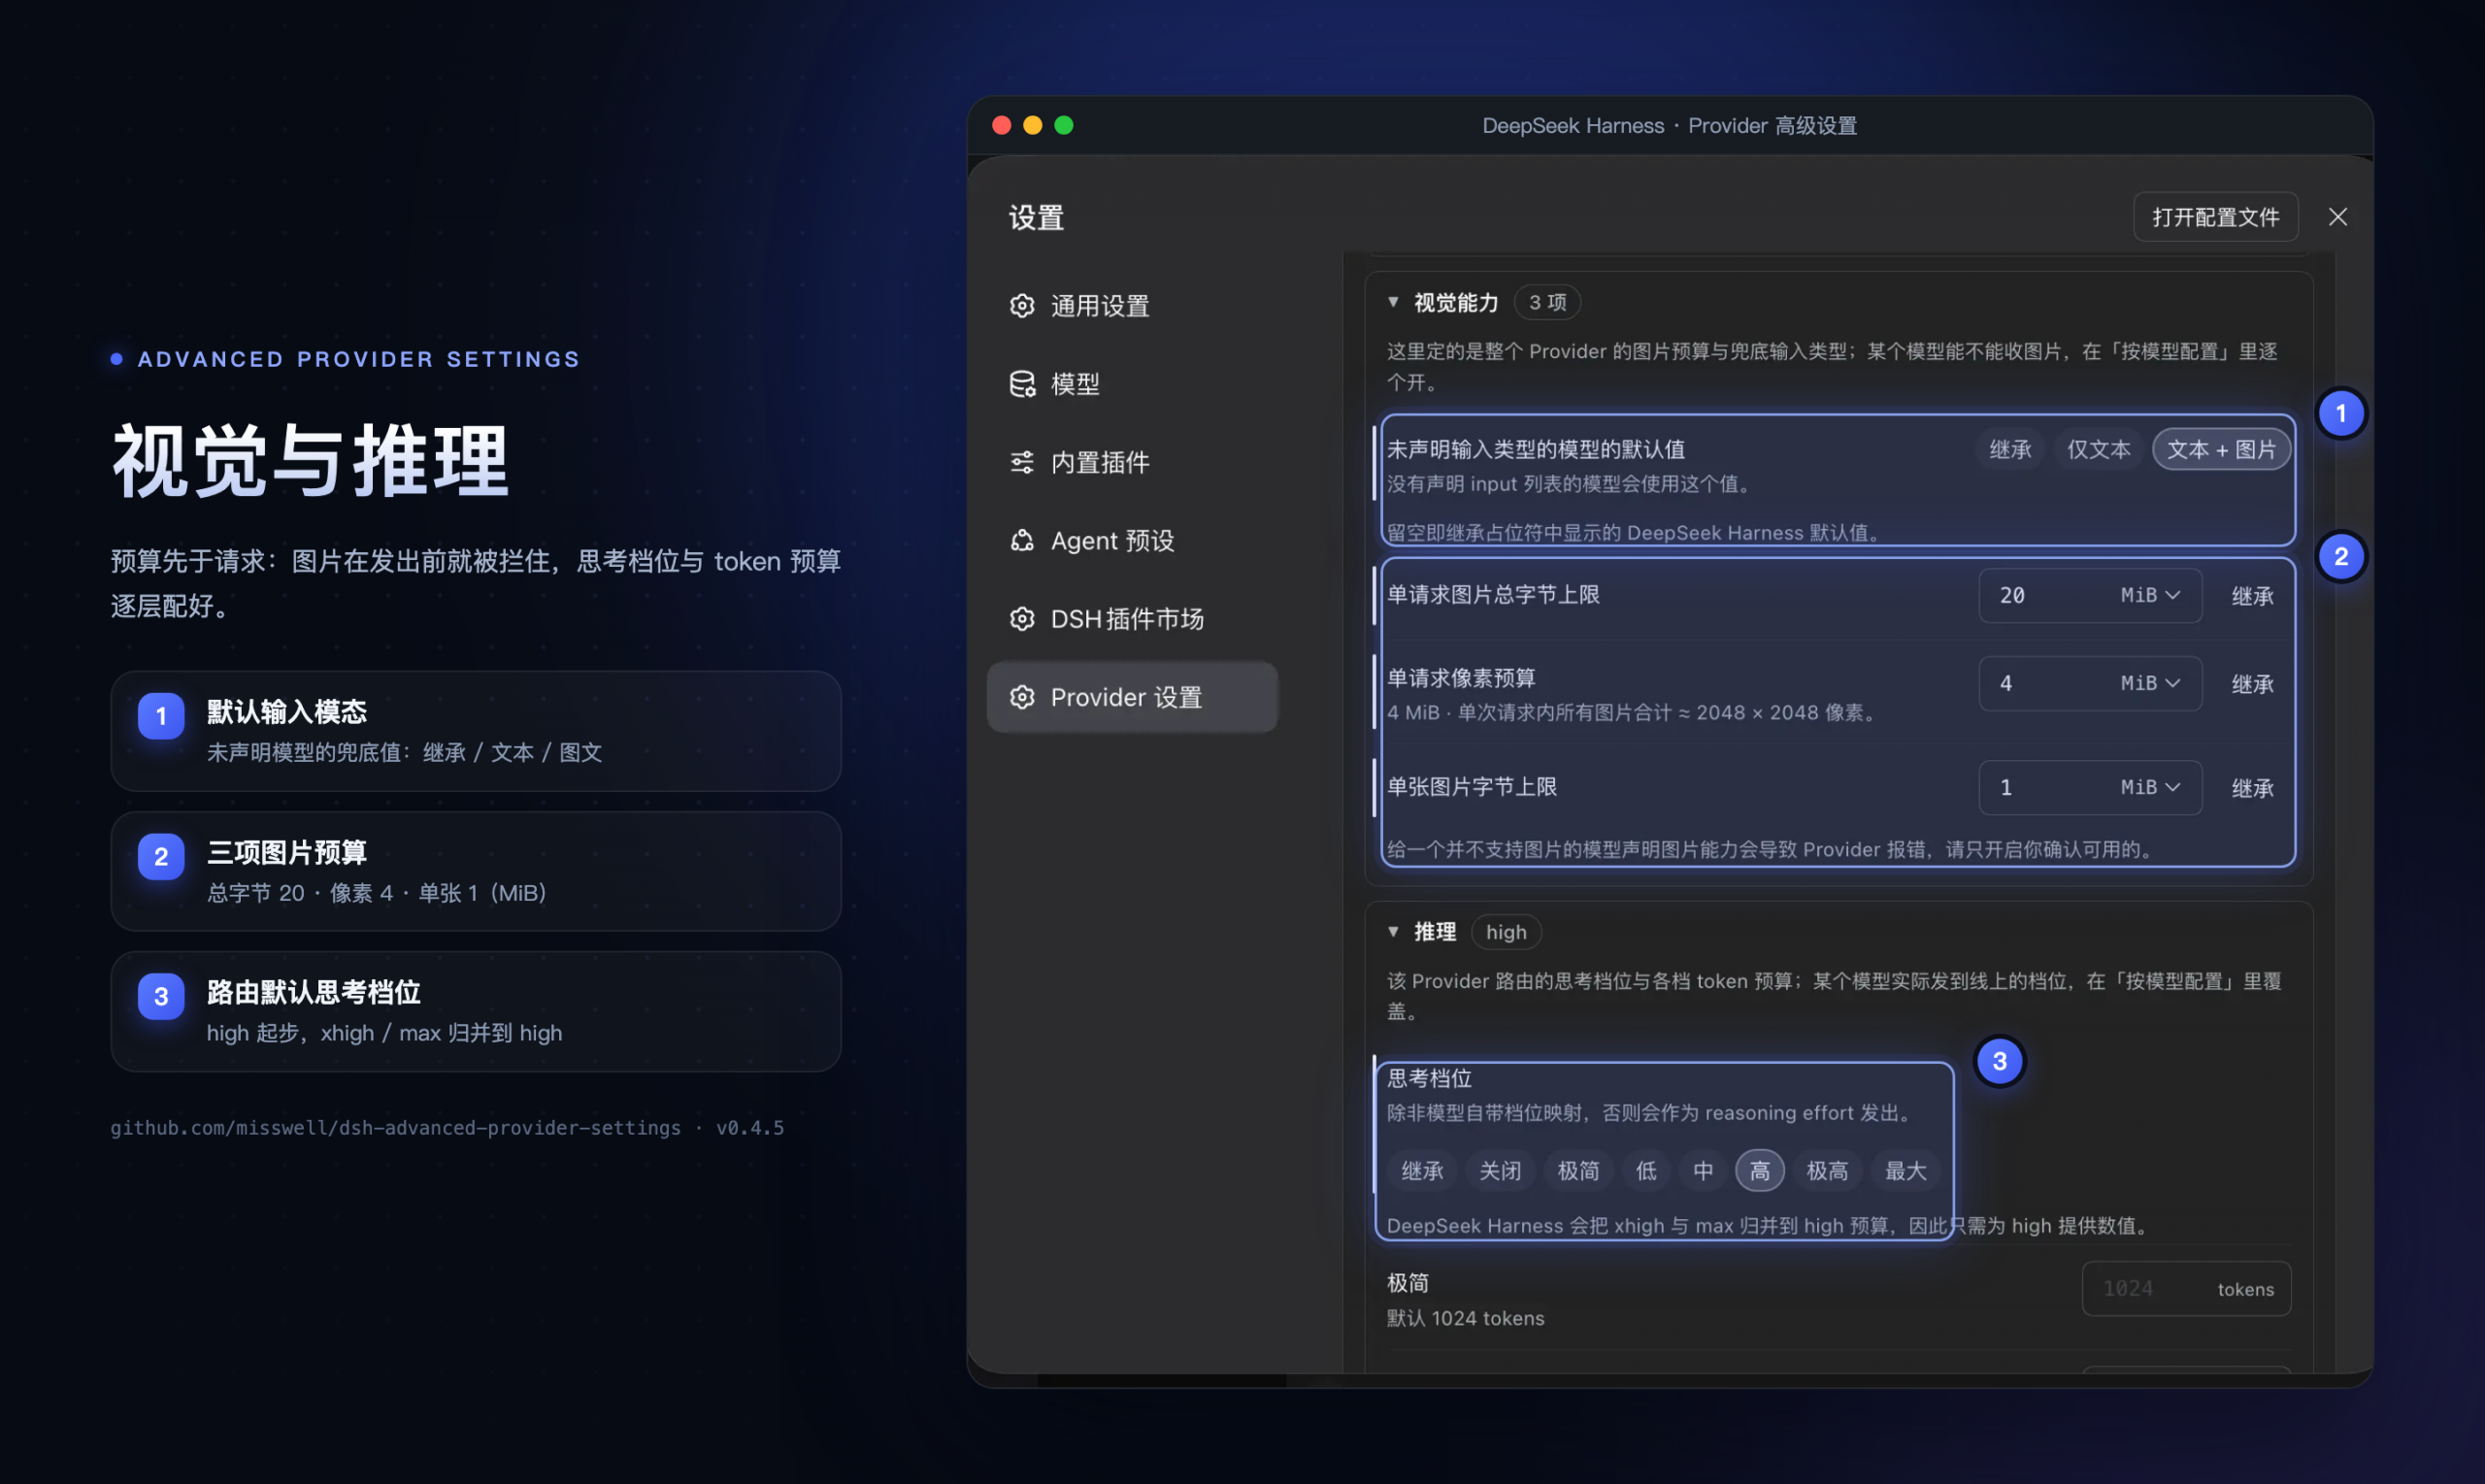
Task: Collapse the 视觉能力 section triangle
Action: point(1392,302)
